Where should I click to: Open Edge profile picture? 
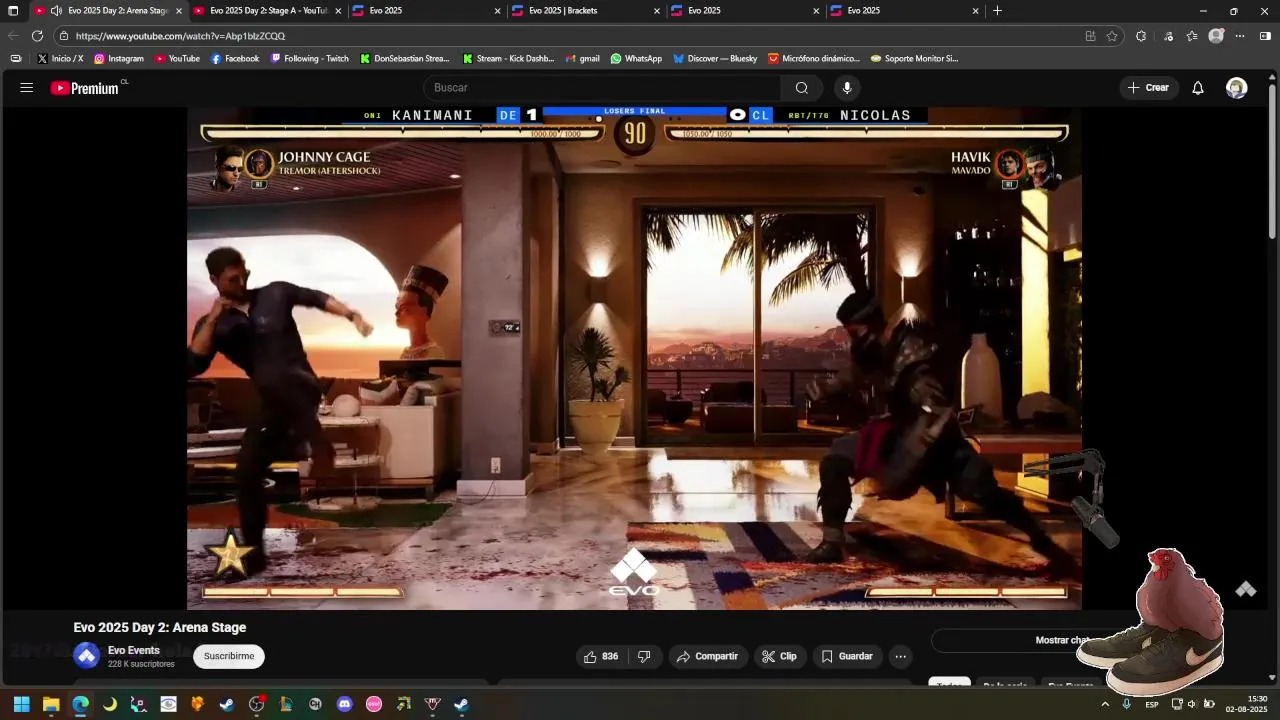[1216, 36]
